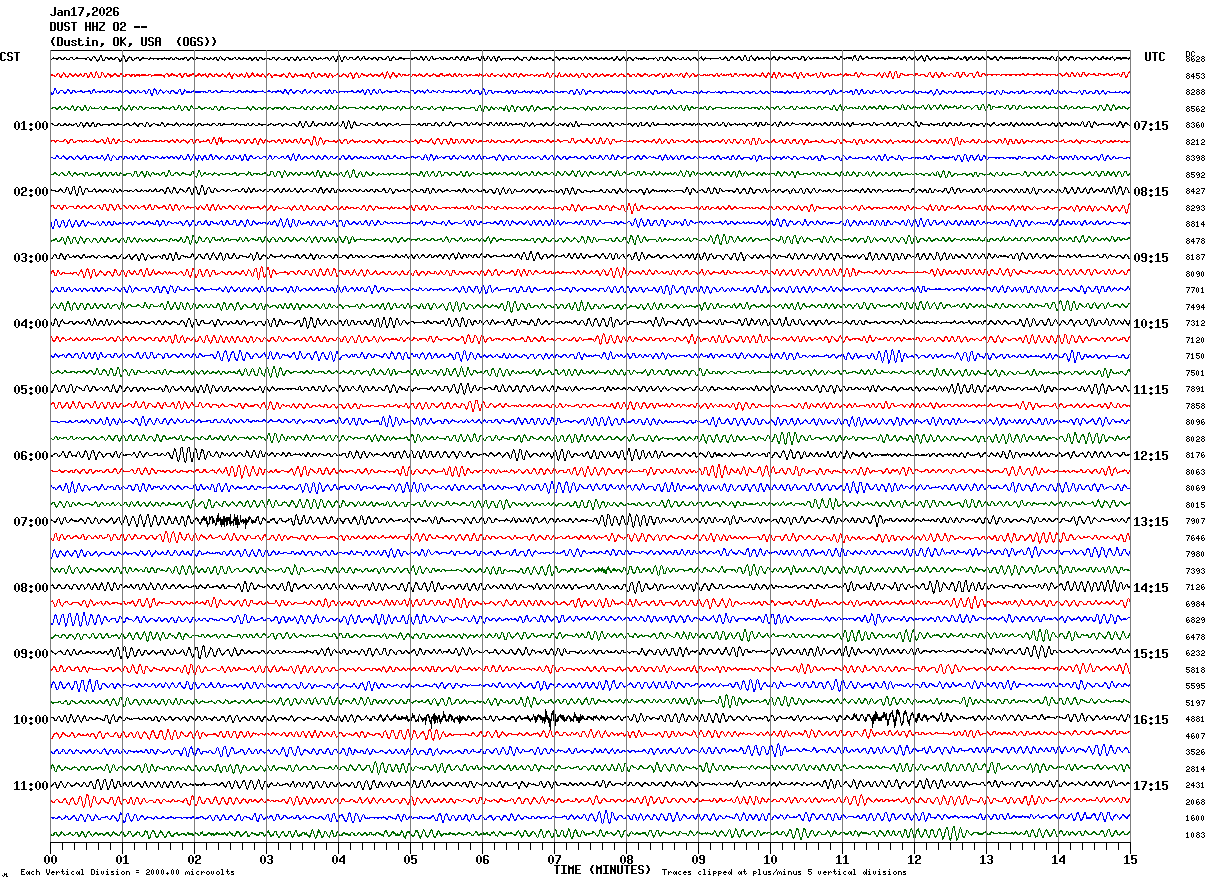Viewport: 1210px width, 886px height.
Task: Select the 10:00 CST row label
Action: coord(30,720)
